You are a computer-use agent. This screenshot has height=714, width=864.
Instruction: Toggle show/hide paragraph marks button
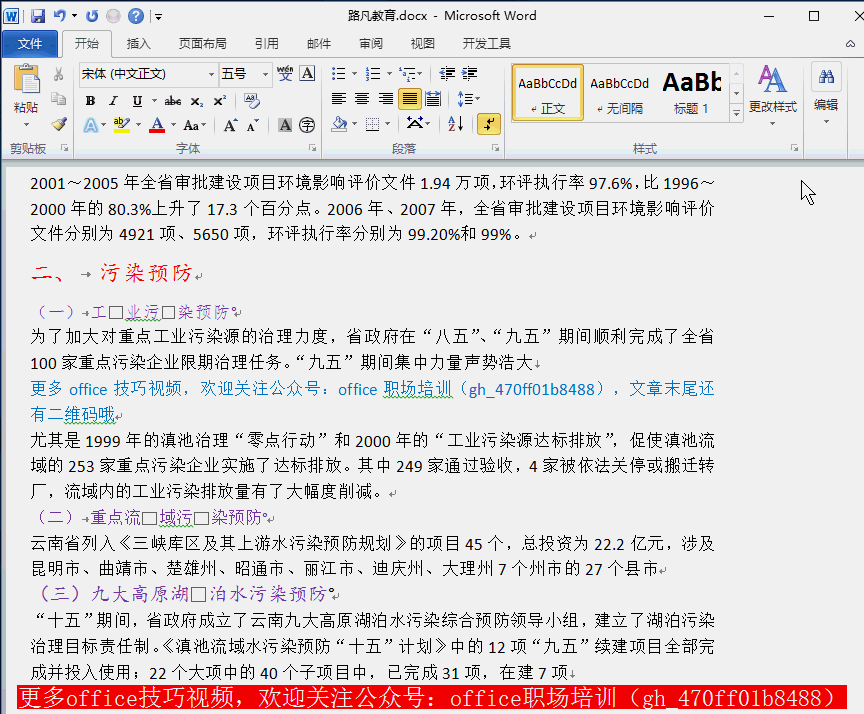[x=489, y=124]
